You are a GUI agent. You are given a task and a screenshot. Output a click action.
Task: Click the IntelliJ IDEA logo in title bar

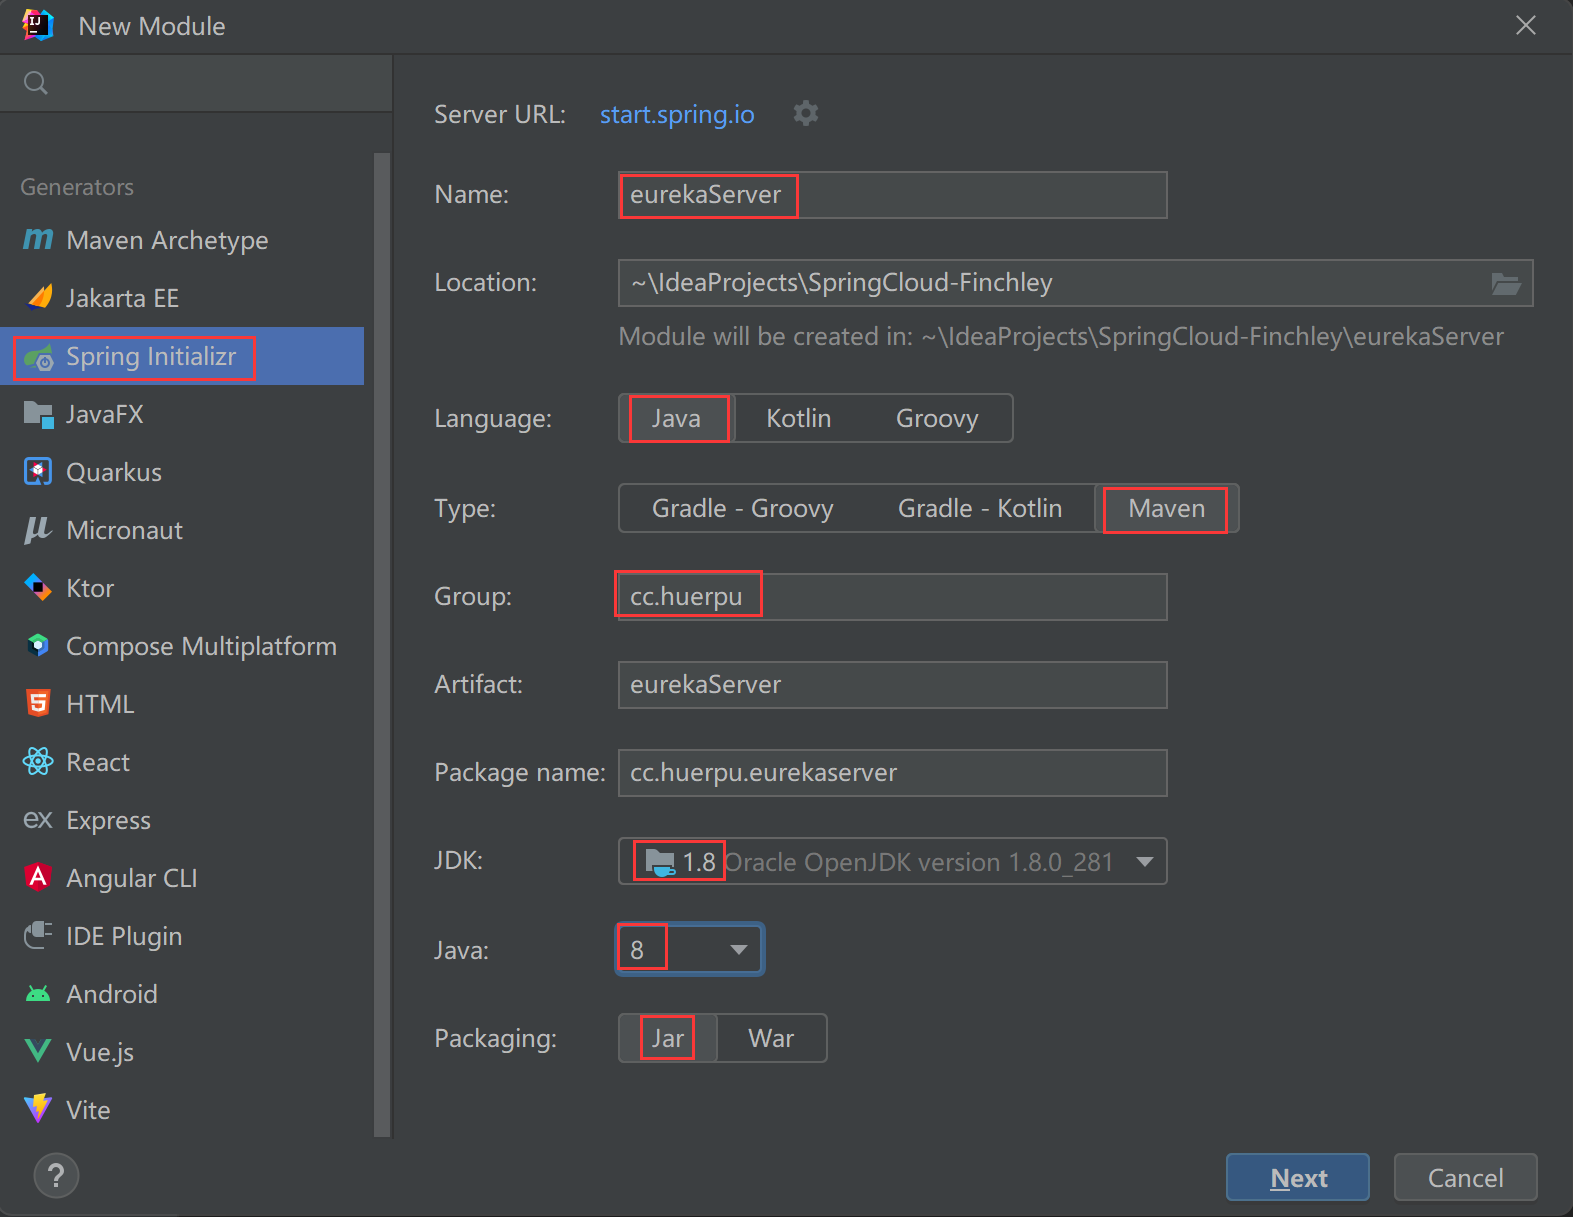coord(38,25)
